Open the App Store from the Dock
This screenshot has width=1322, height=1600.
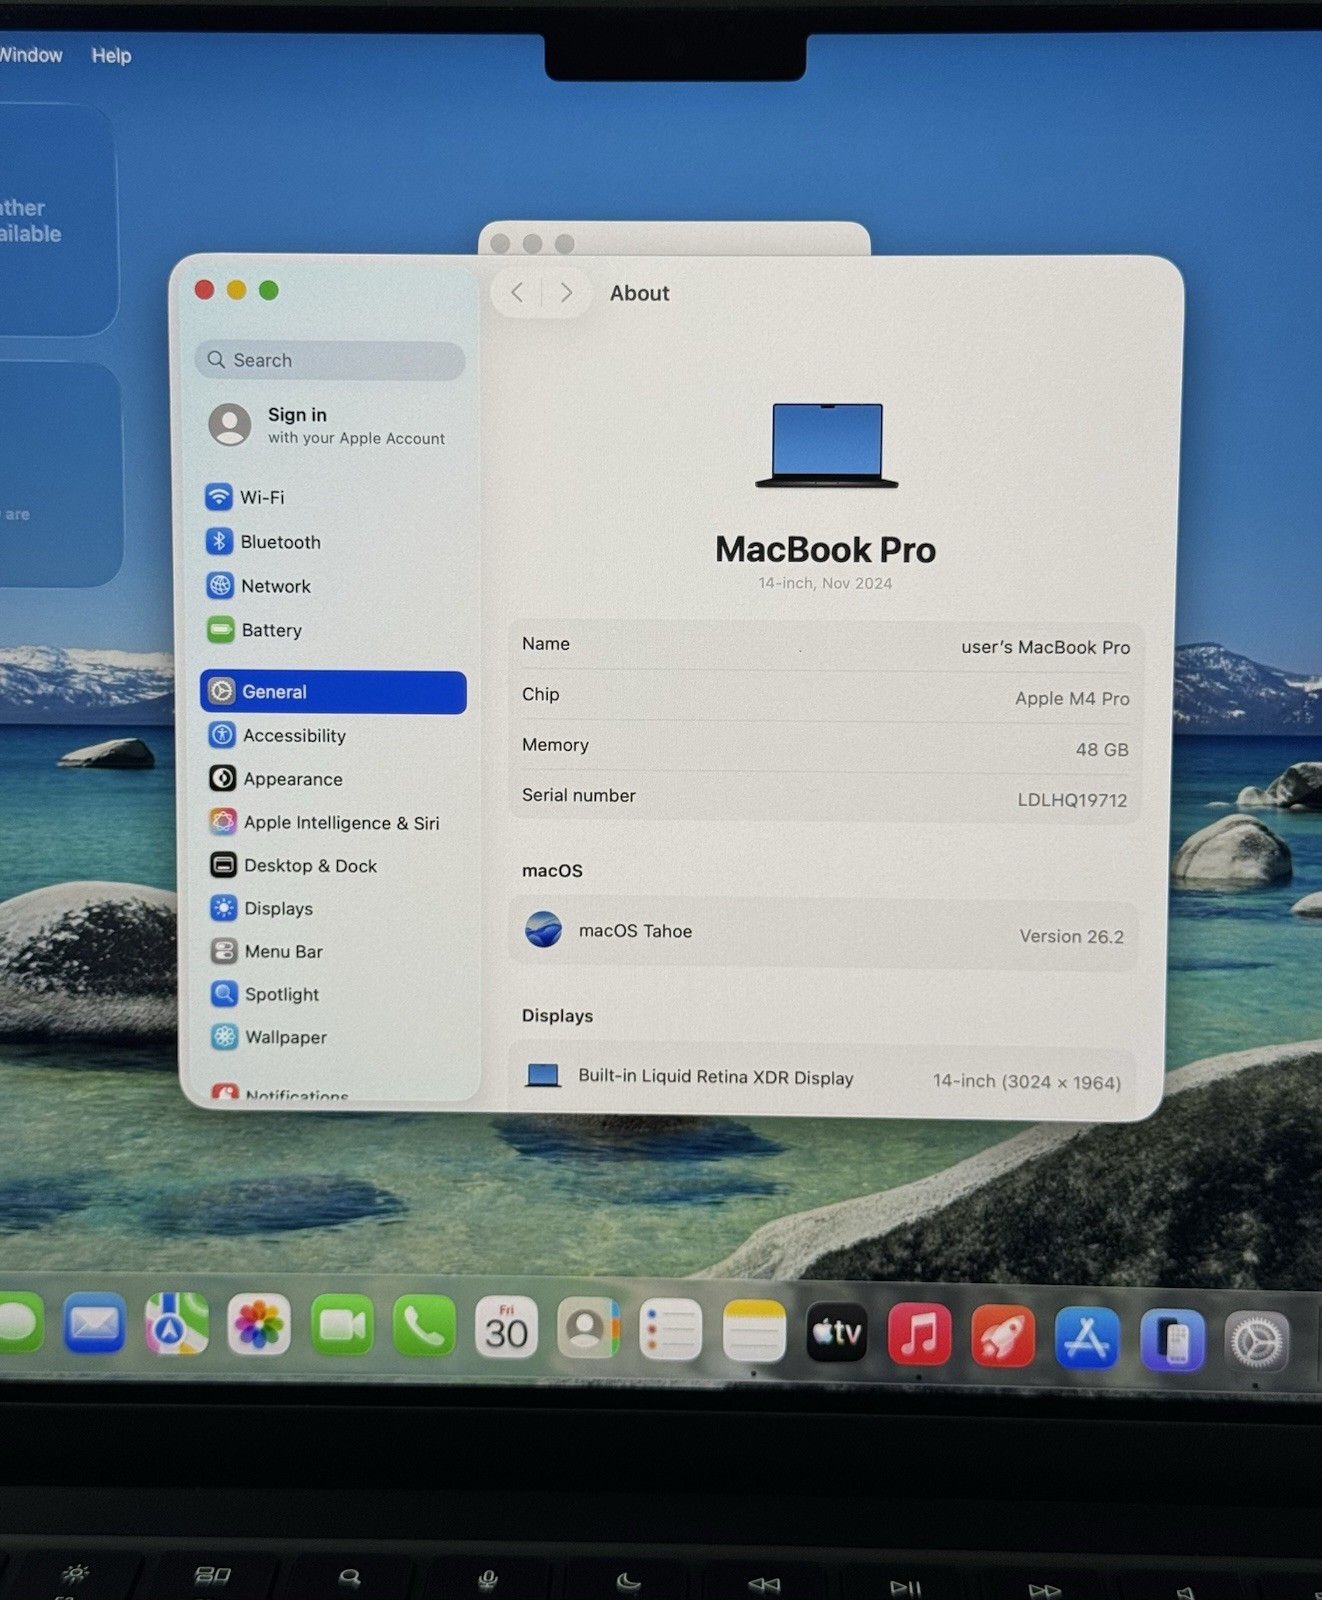point(1087,1338)
